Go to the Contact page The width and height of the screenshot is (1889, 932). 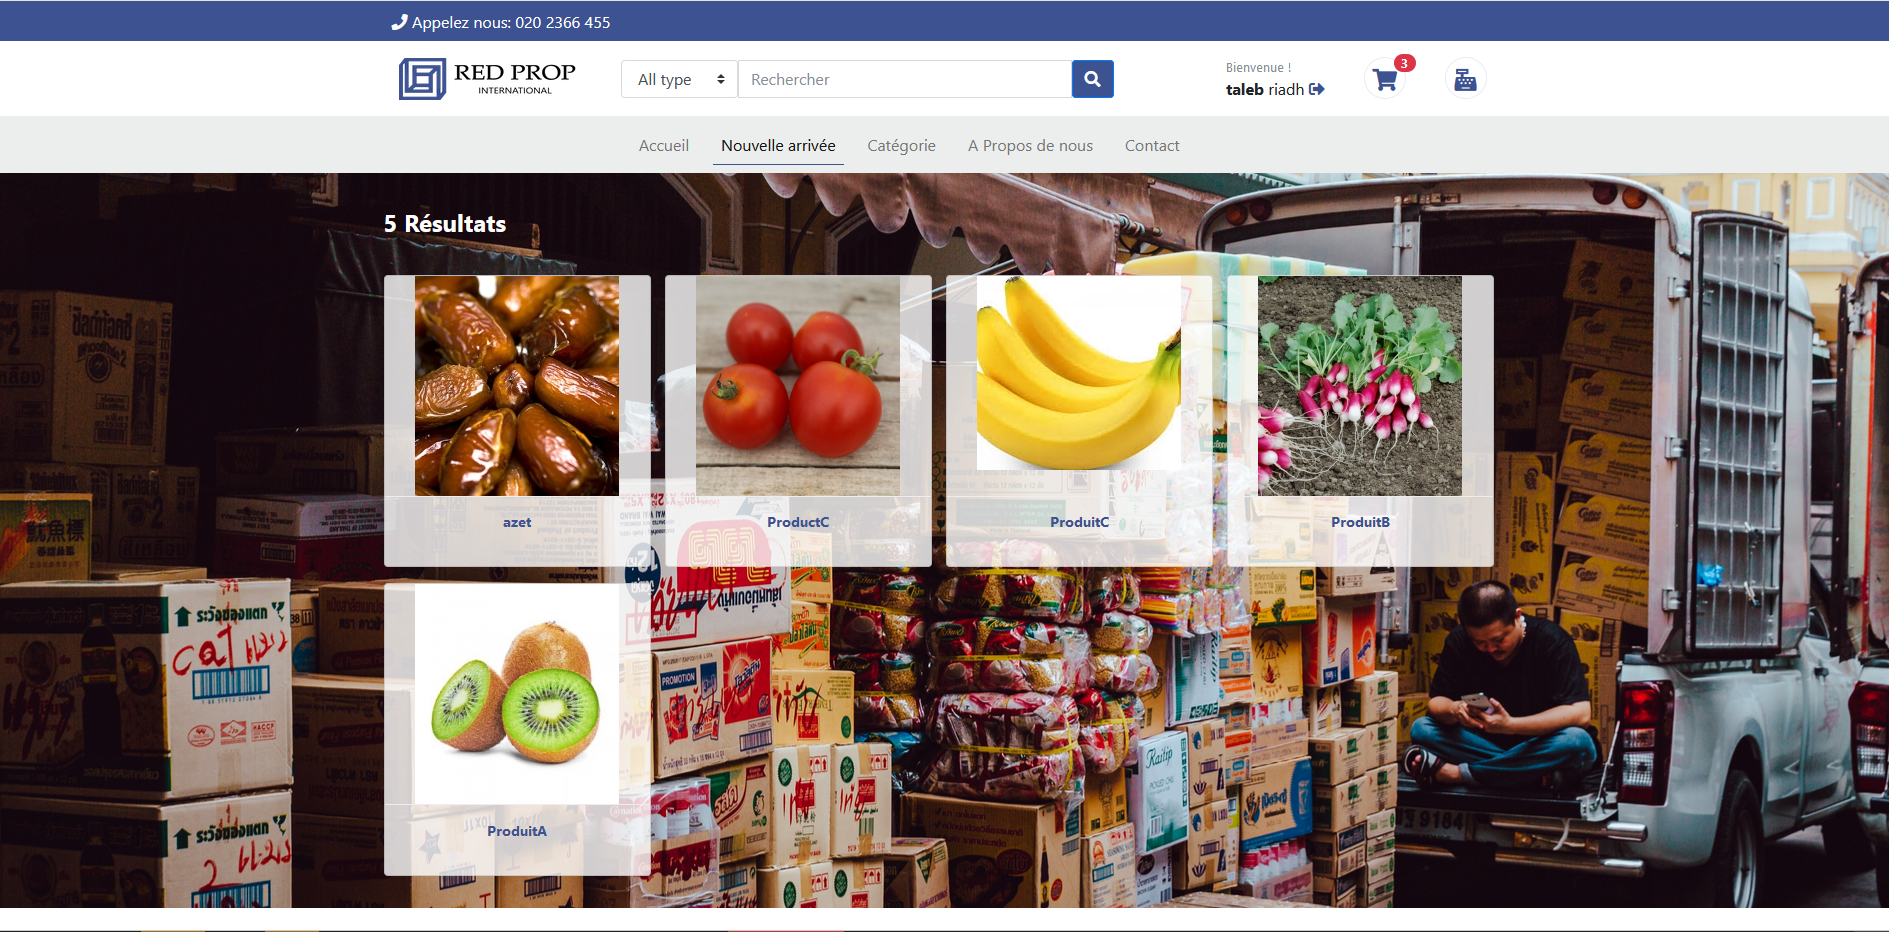coord(1152,145)
